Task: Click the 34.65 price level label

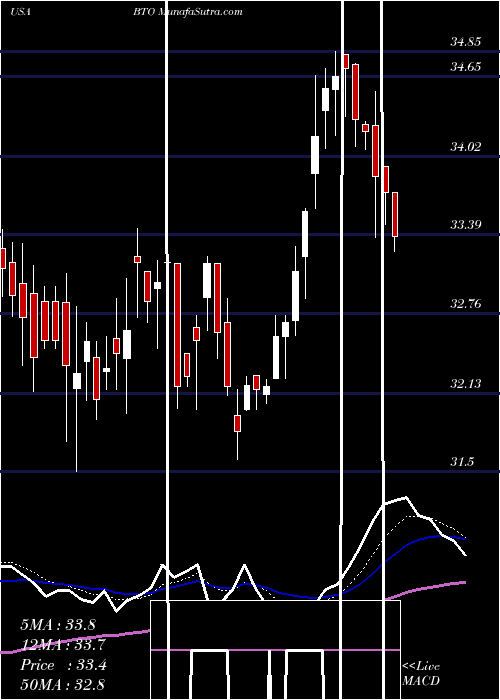Action: (x=466, y=67)
